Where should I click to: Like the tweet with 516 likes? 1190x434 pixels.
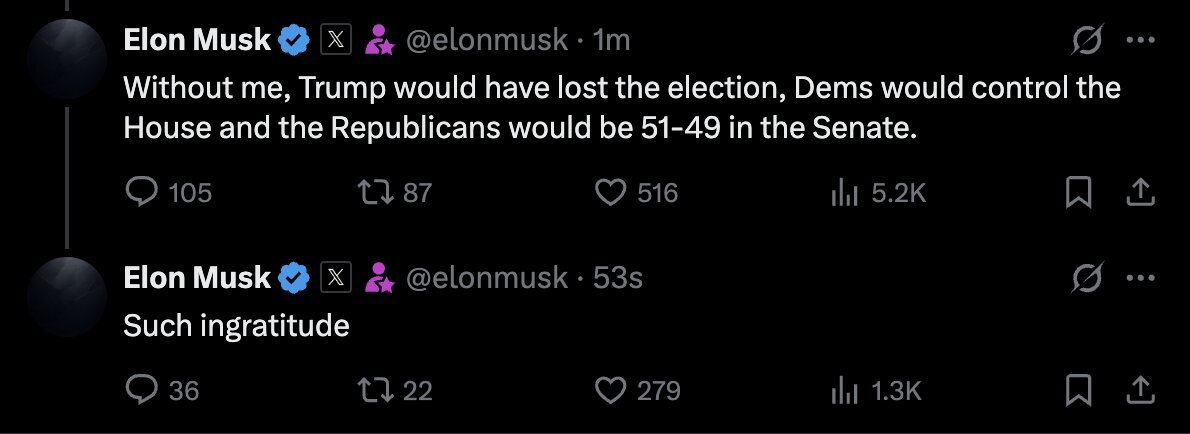coord(610,193)
